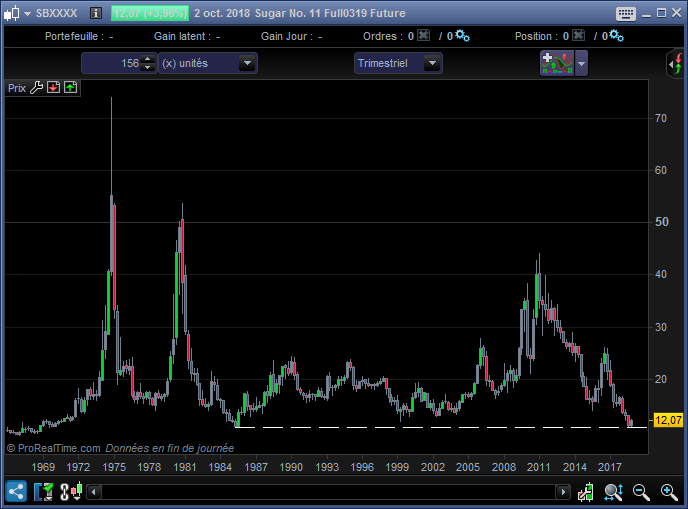Screen dimensions: 688x509
Task: Click the green up-arrow icon in Prix panel
Action: click(x=71, y=87)
